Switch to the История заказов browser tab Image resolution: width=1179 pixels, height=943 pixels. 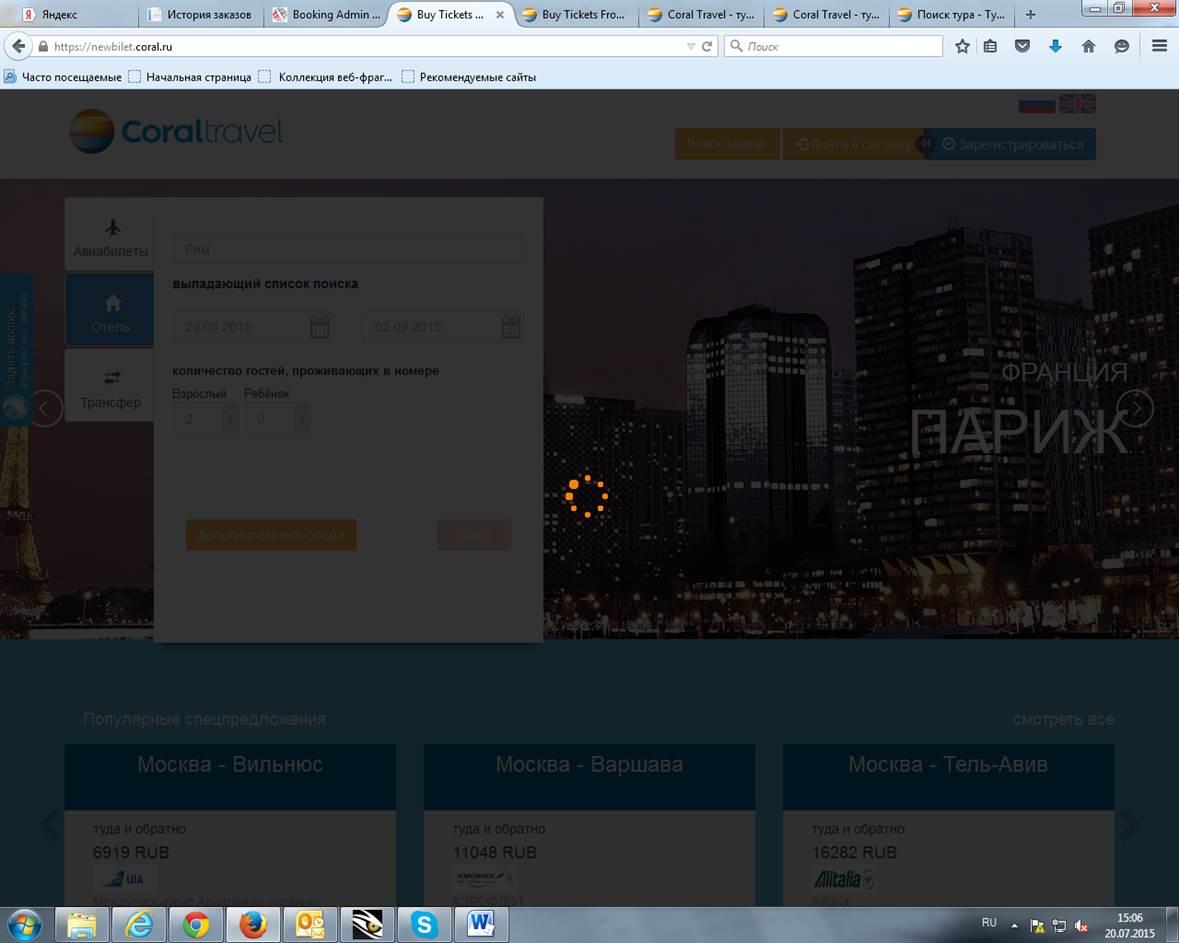[x=205, y=15]
